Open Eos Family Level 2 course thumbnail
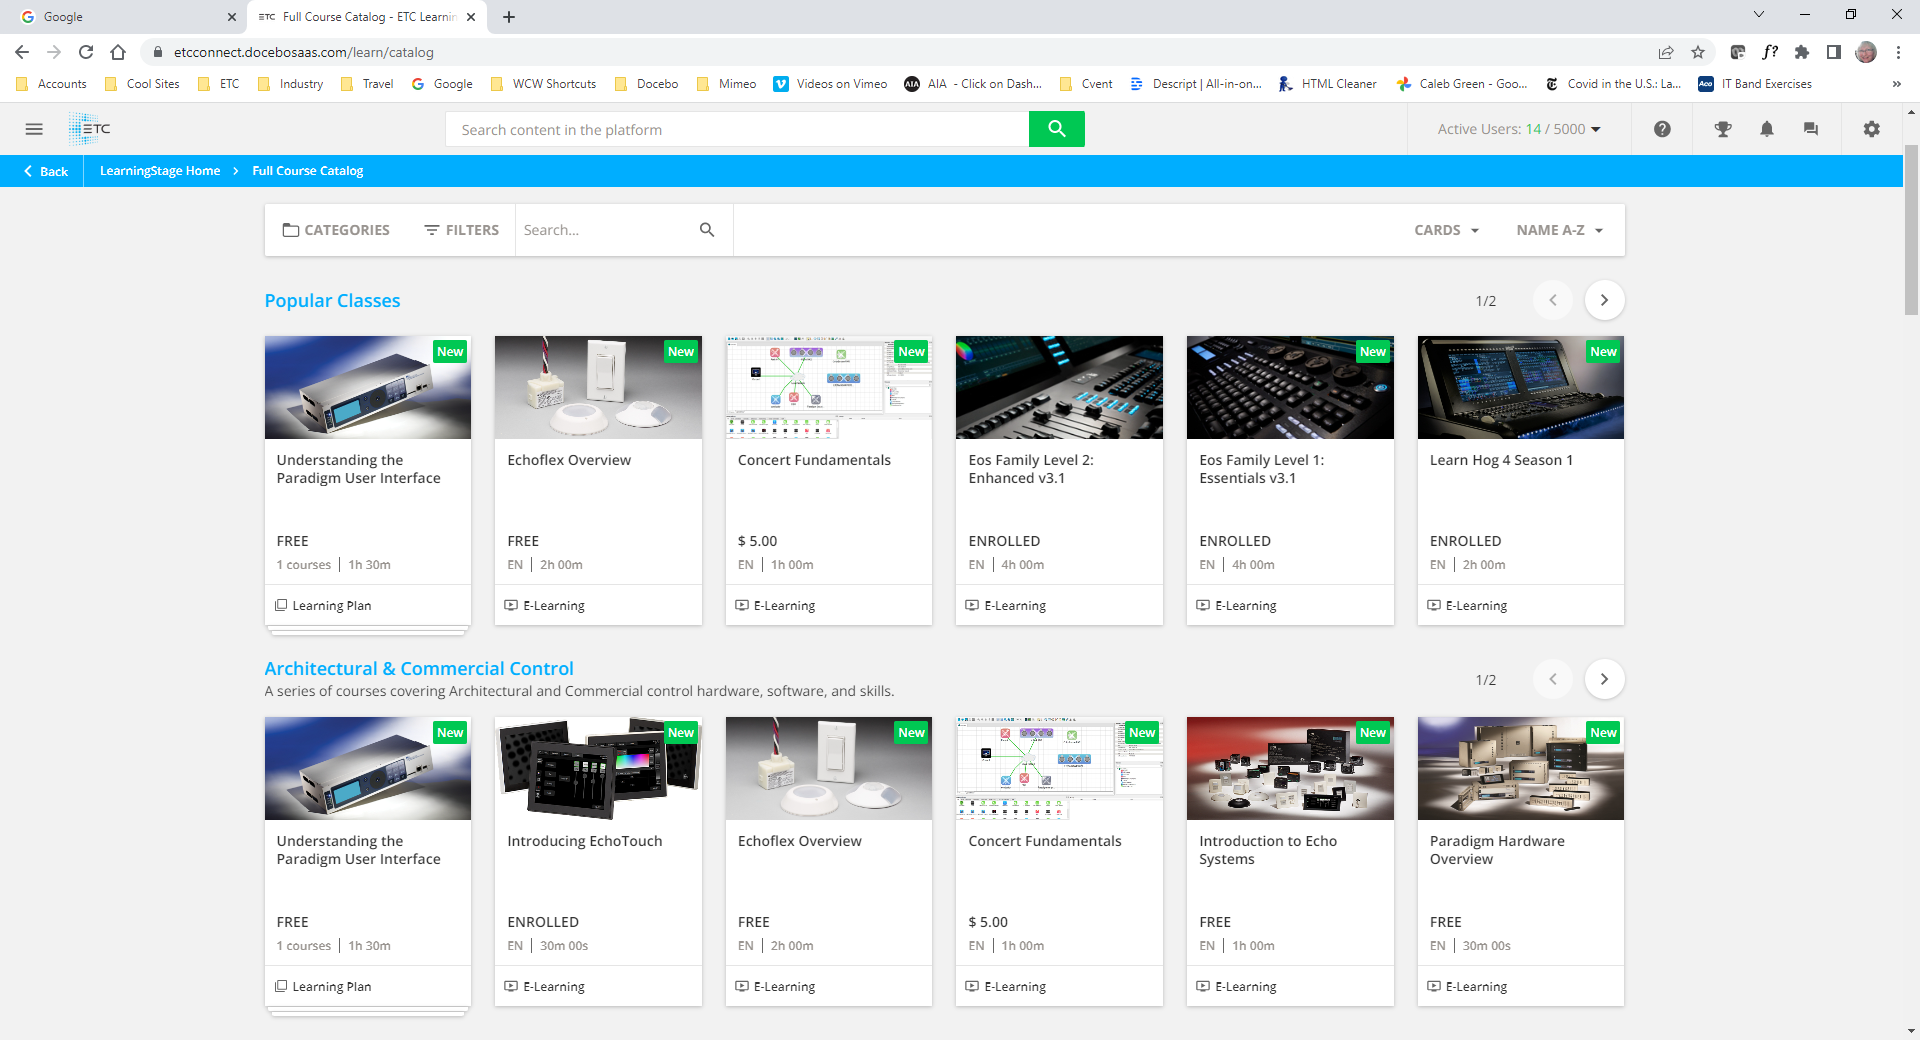 (x=1059, y=387)
